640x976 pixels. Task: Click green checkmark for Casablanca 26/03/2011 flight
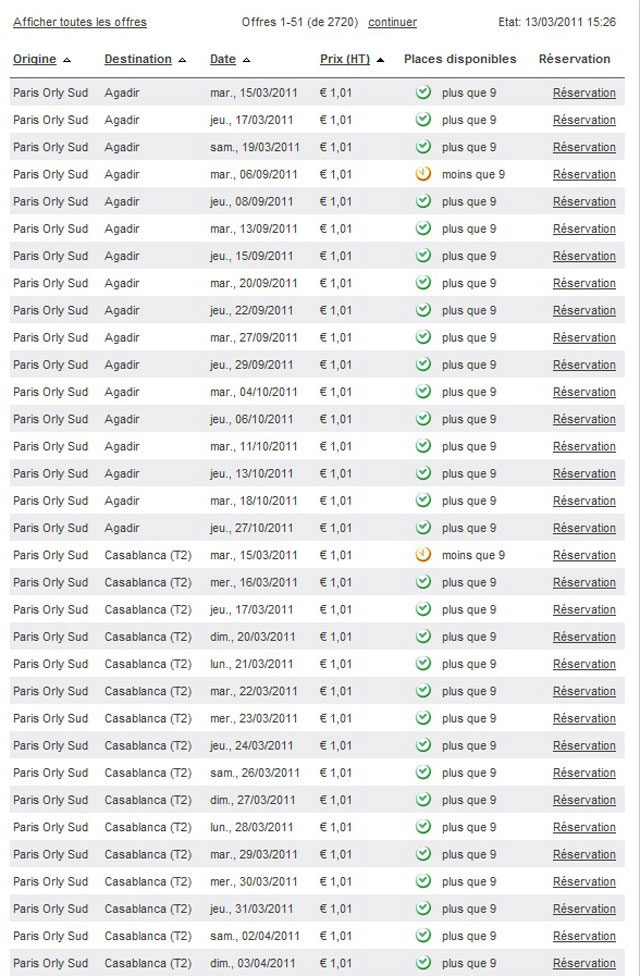pos(423,773)
